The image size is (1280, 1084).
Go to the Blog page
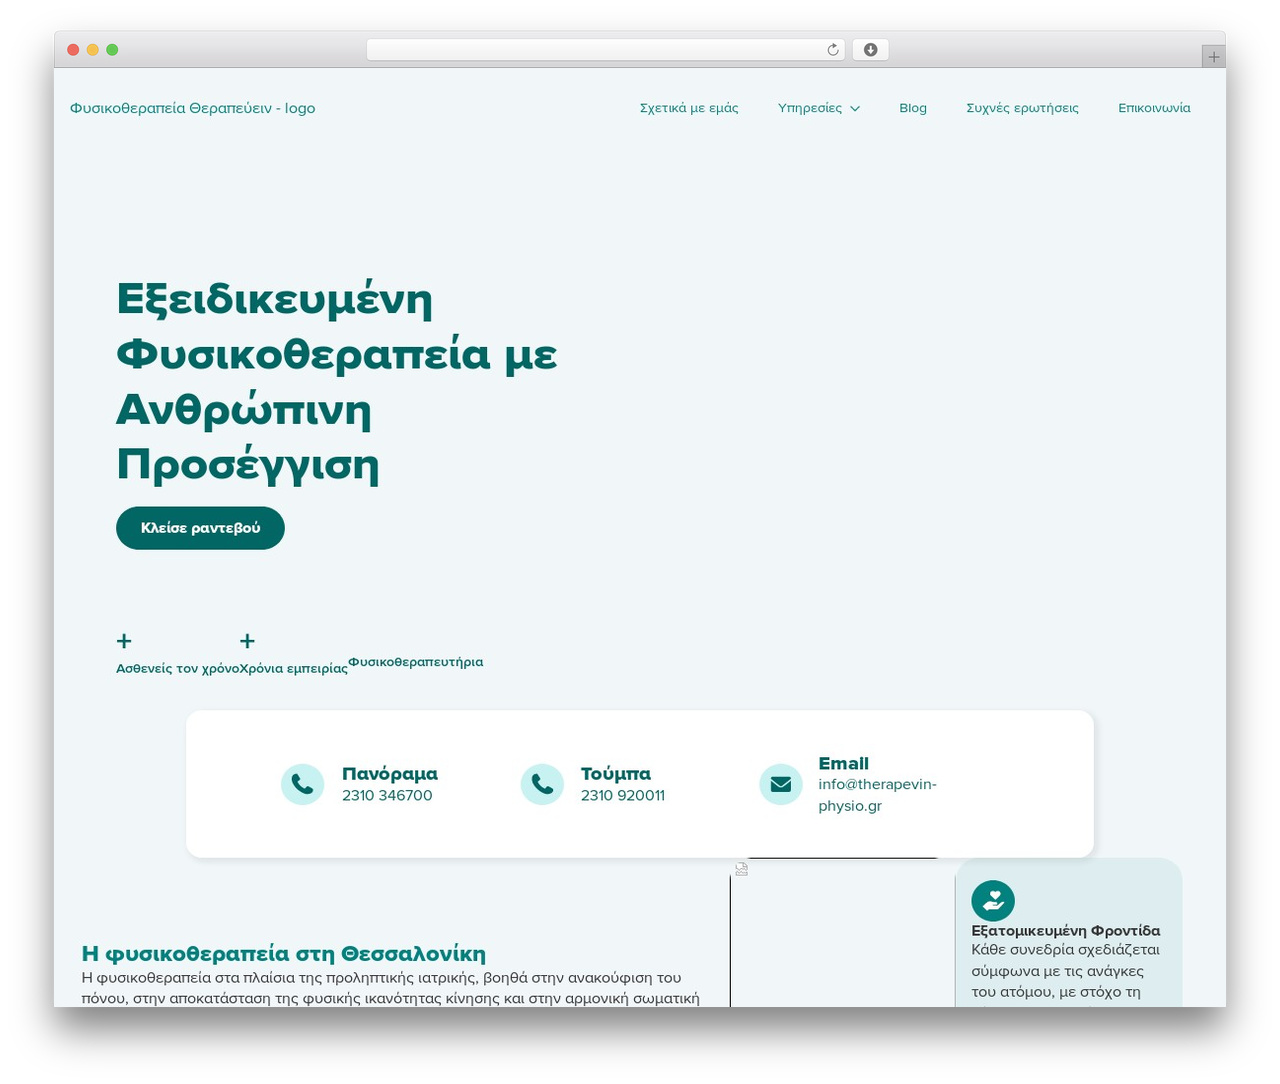point(913,108)
